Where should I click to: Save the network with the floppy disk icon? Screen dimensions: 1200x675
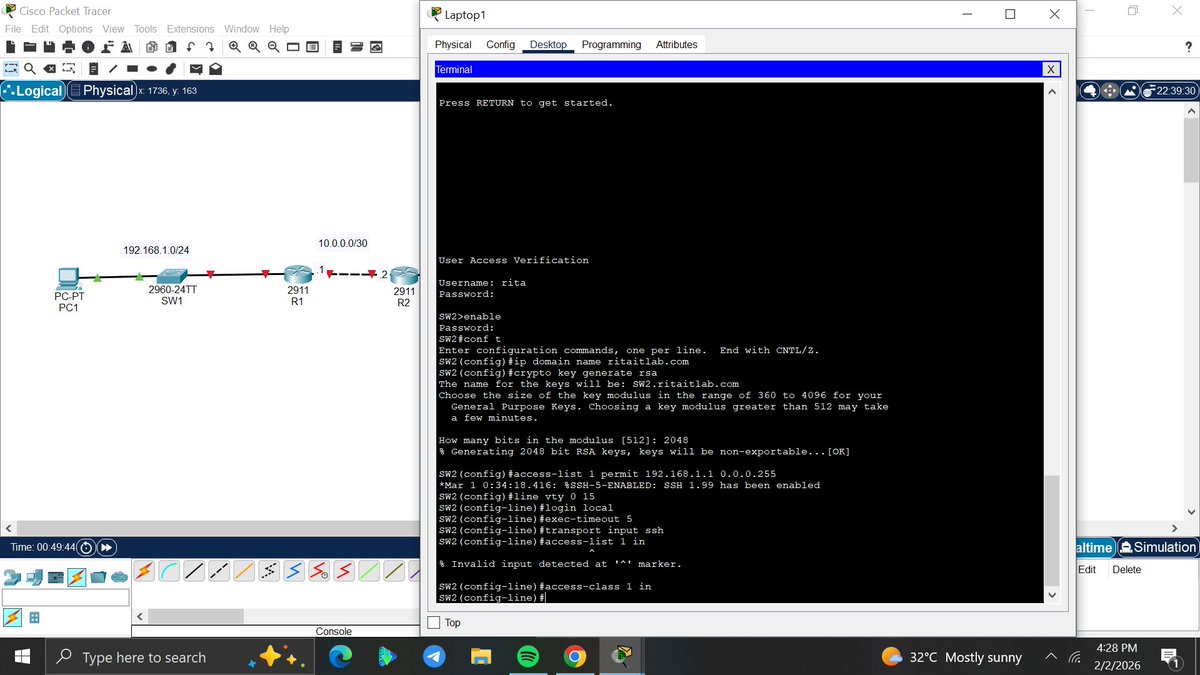[49, 47]
